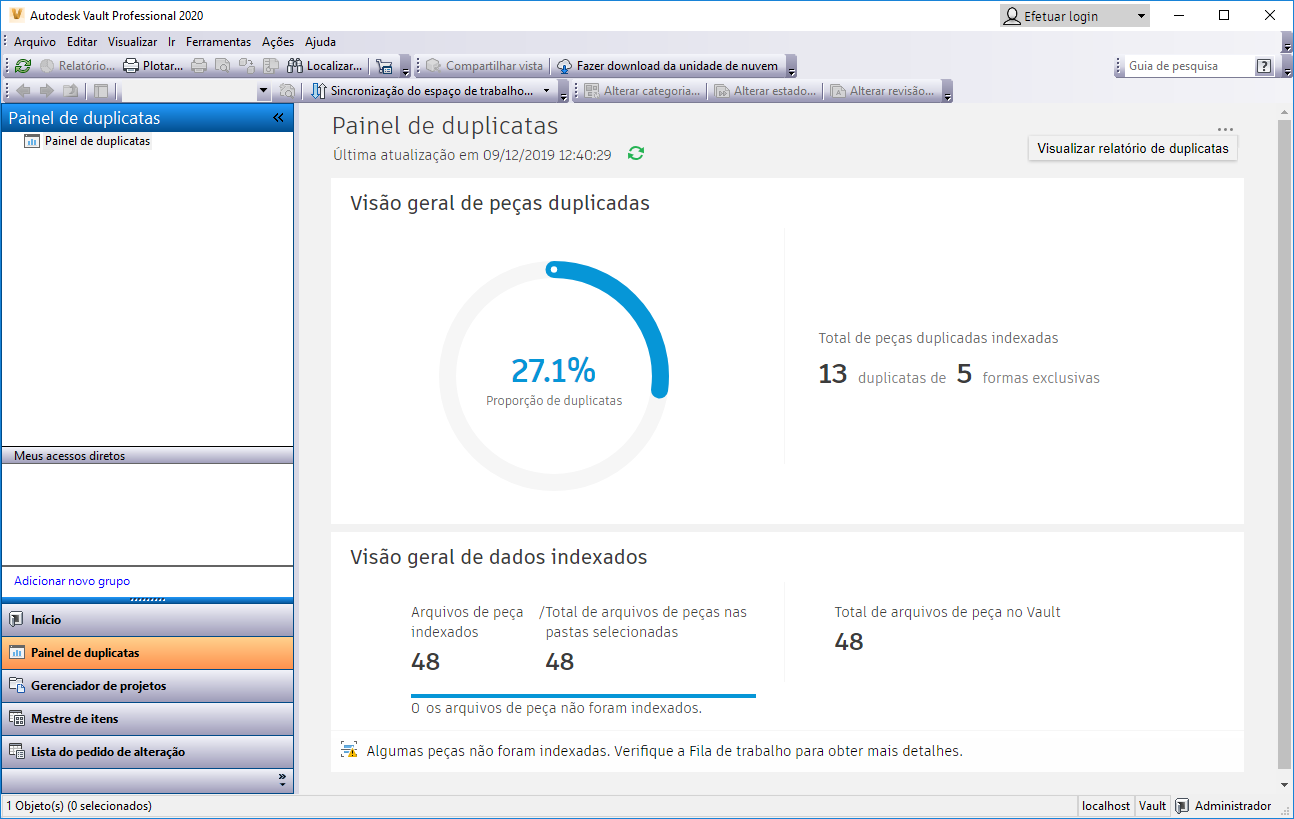
Task: Click Alterar estado toolbar button
Action: coord(766,91)
